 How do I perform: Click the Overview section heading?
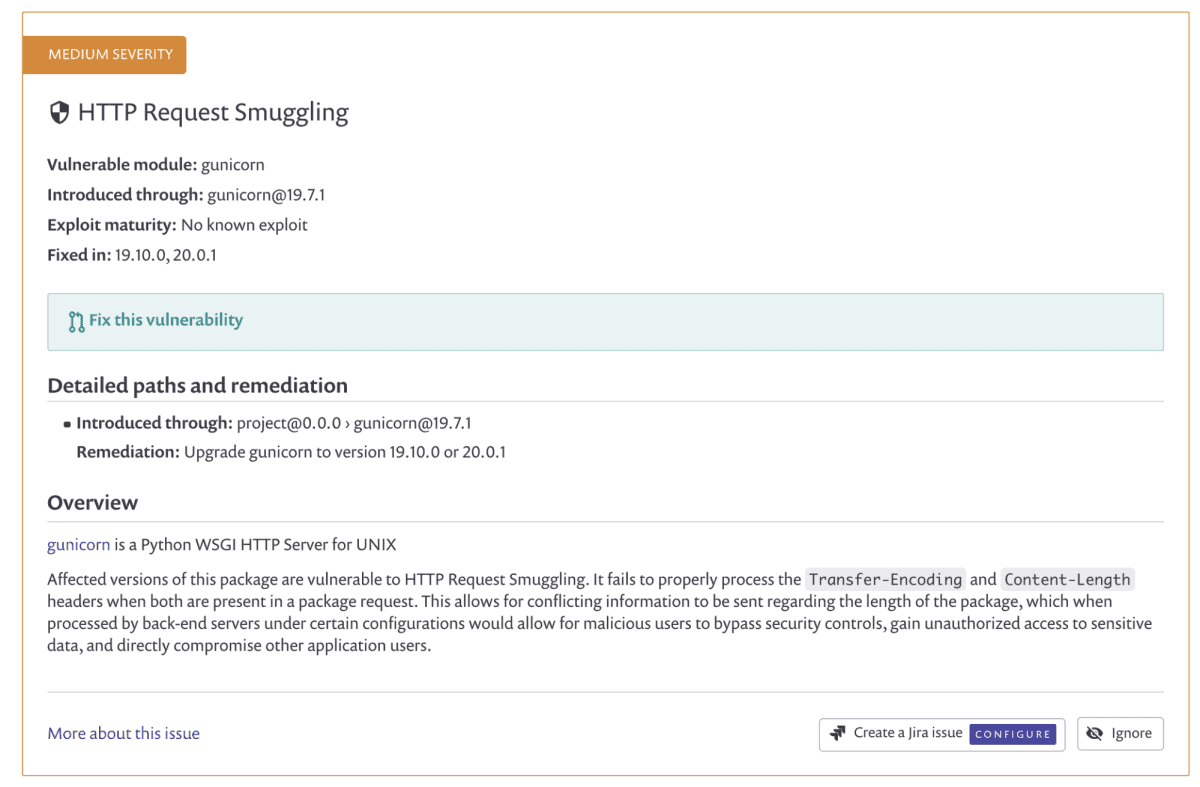(x=92, y=502)
